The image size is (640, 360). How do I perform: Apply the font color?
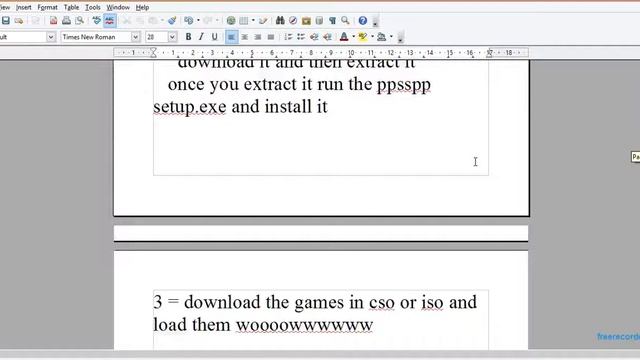click(344, 37)
